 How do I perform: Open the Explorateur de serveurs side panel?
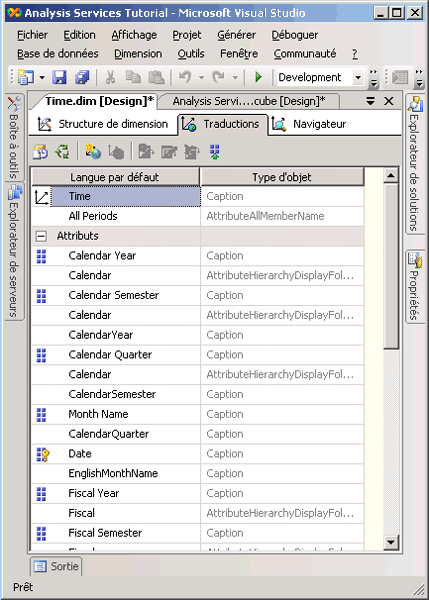point(14,251)
